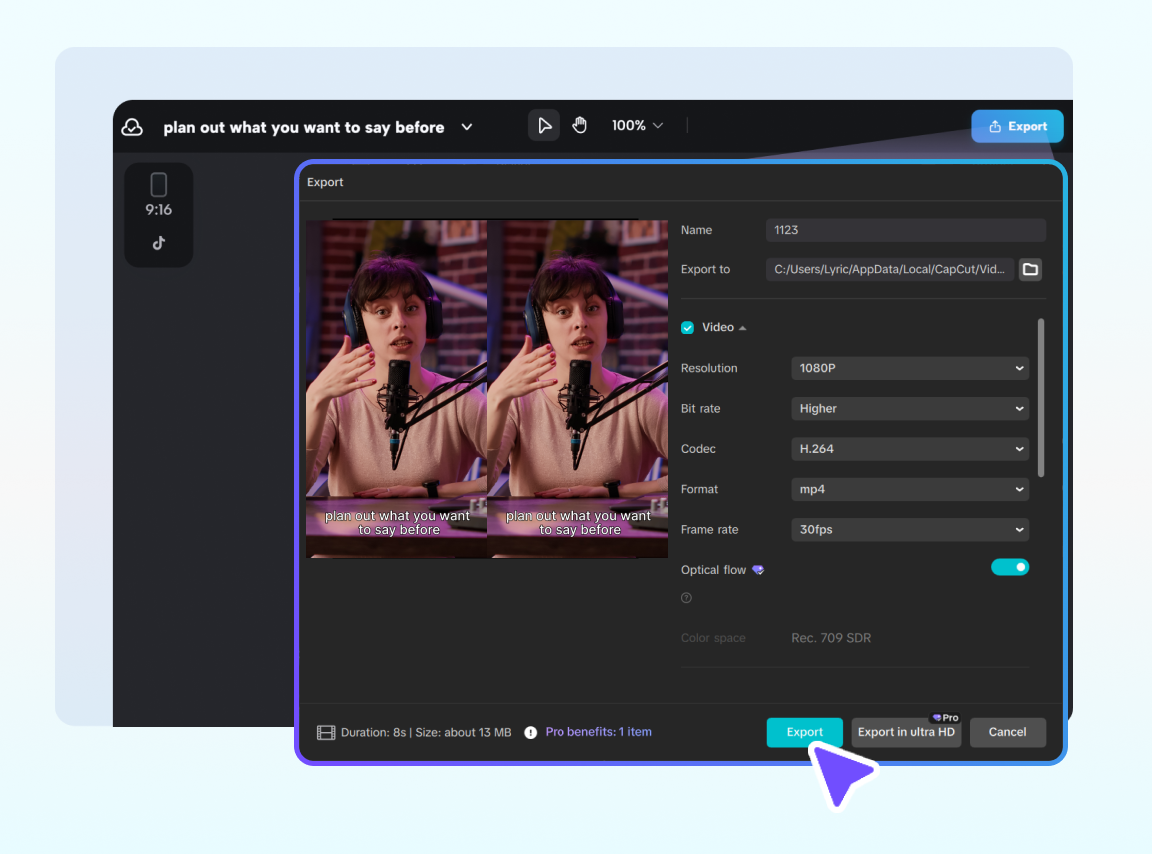1152x854 pixels.
Task: Open the Pro benefits: 1 item link
Action: pyautogui.click(x=598, y=732)
